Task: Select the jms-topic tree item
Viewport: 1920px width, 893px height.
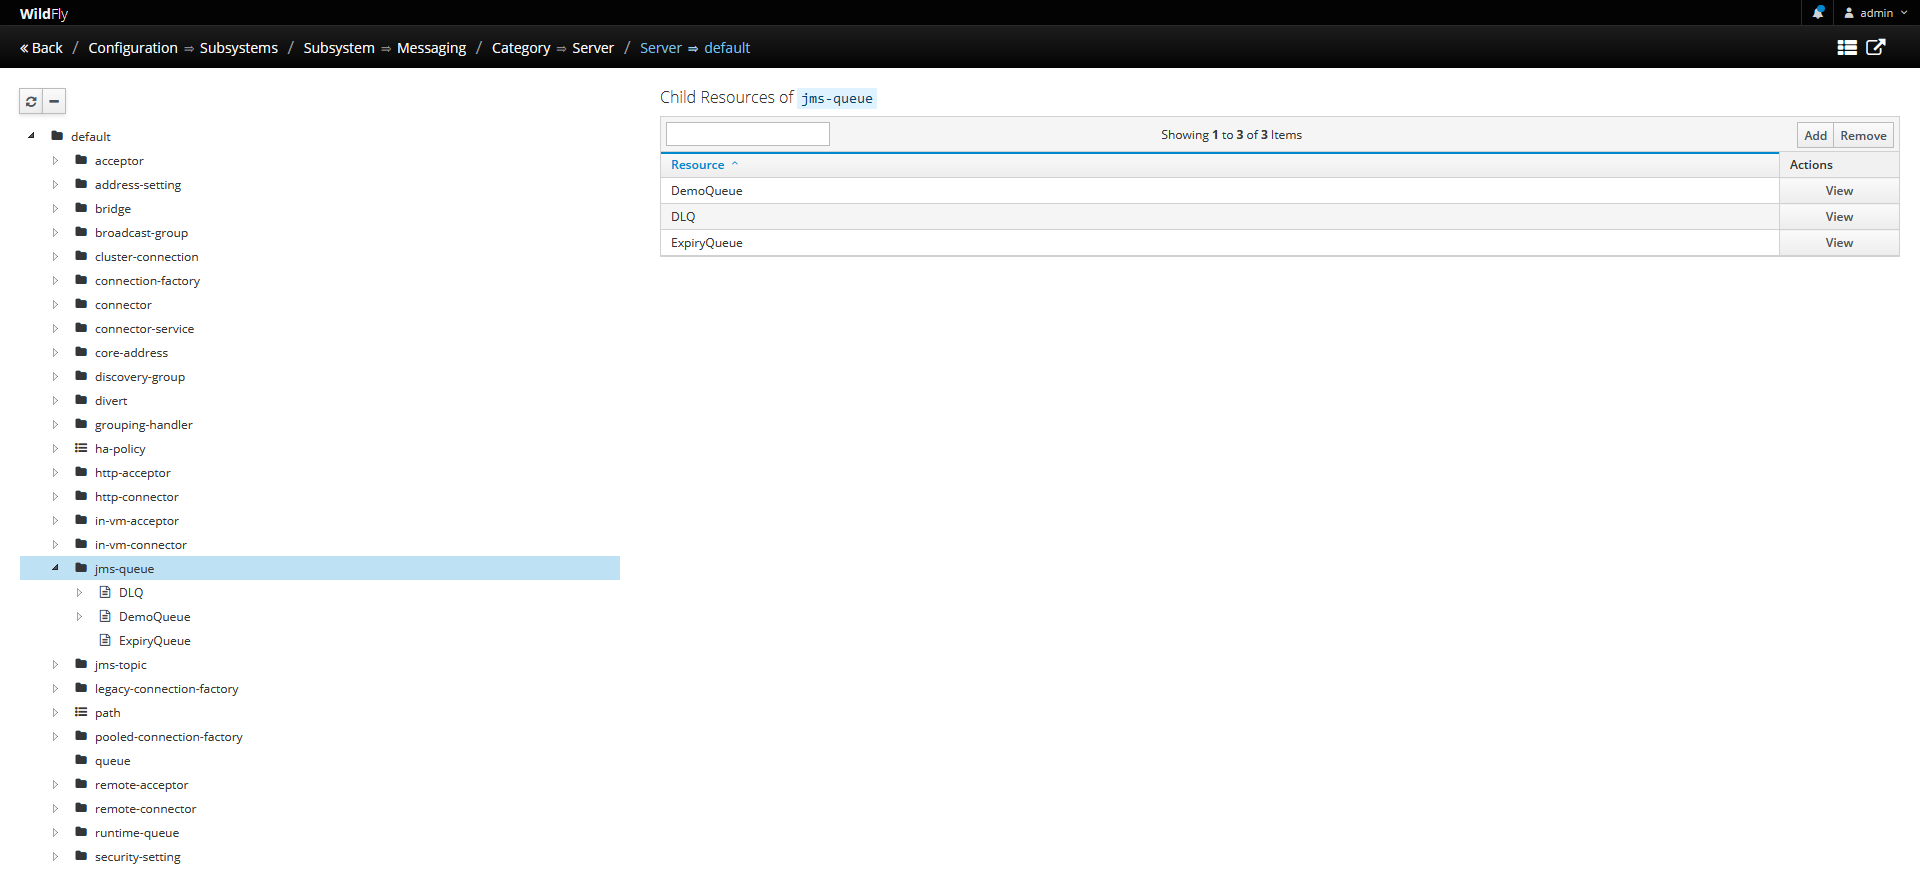Action: tap(120, 665)
